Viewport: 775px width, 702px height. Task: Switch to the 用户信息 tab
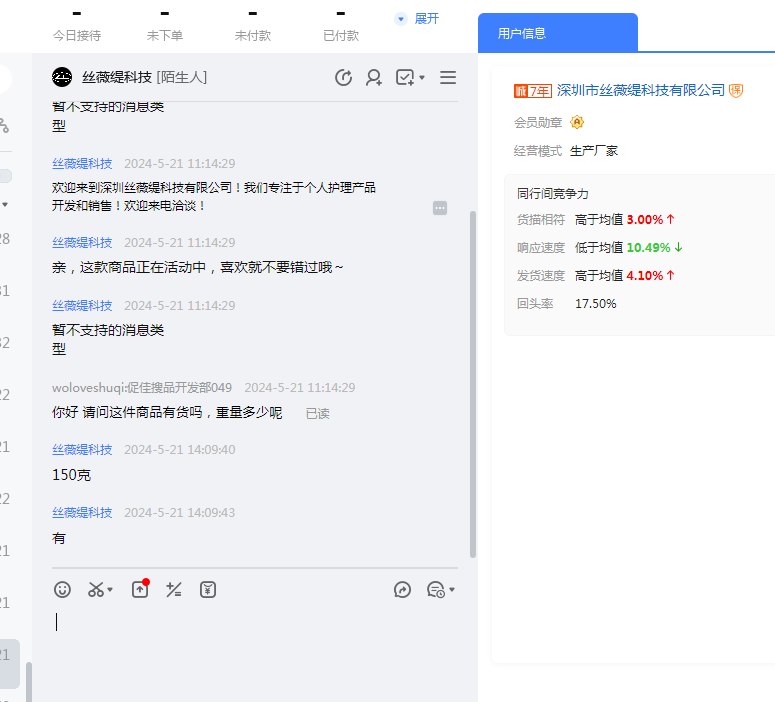pyautogui.click(x=522, y=33)
